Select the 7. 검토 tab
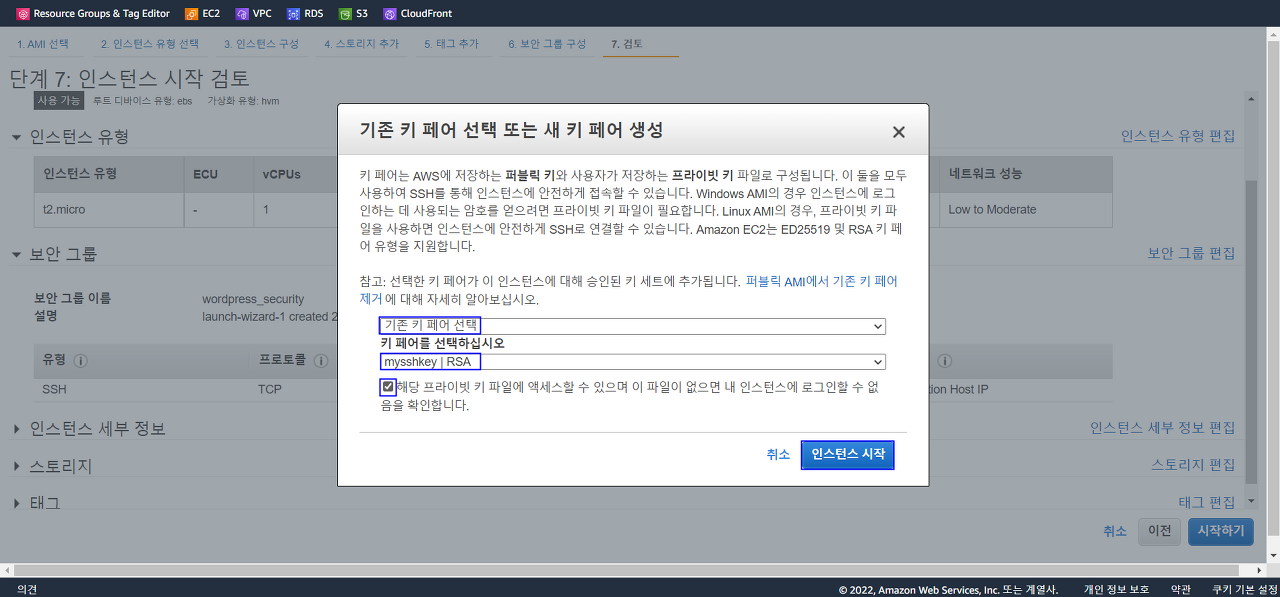 [x=627, y=45]
